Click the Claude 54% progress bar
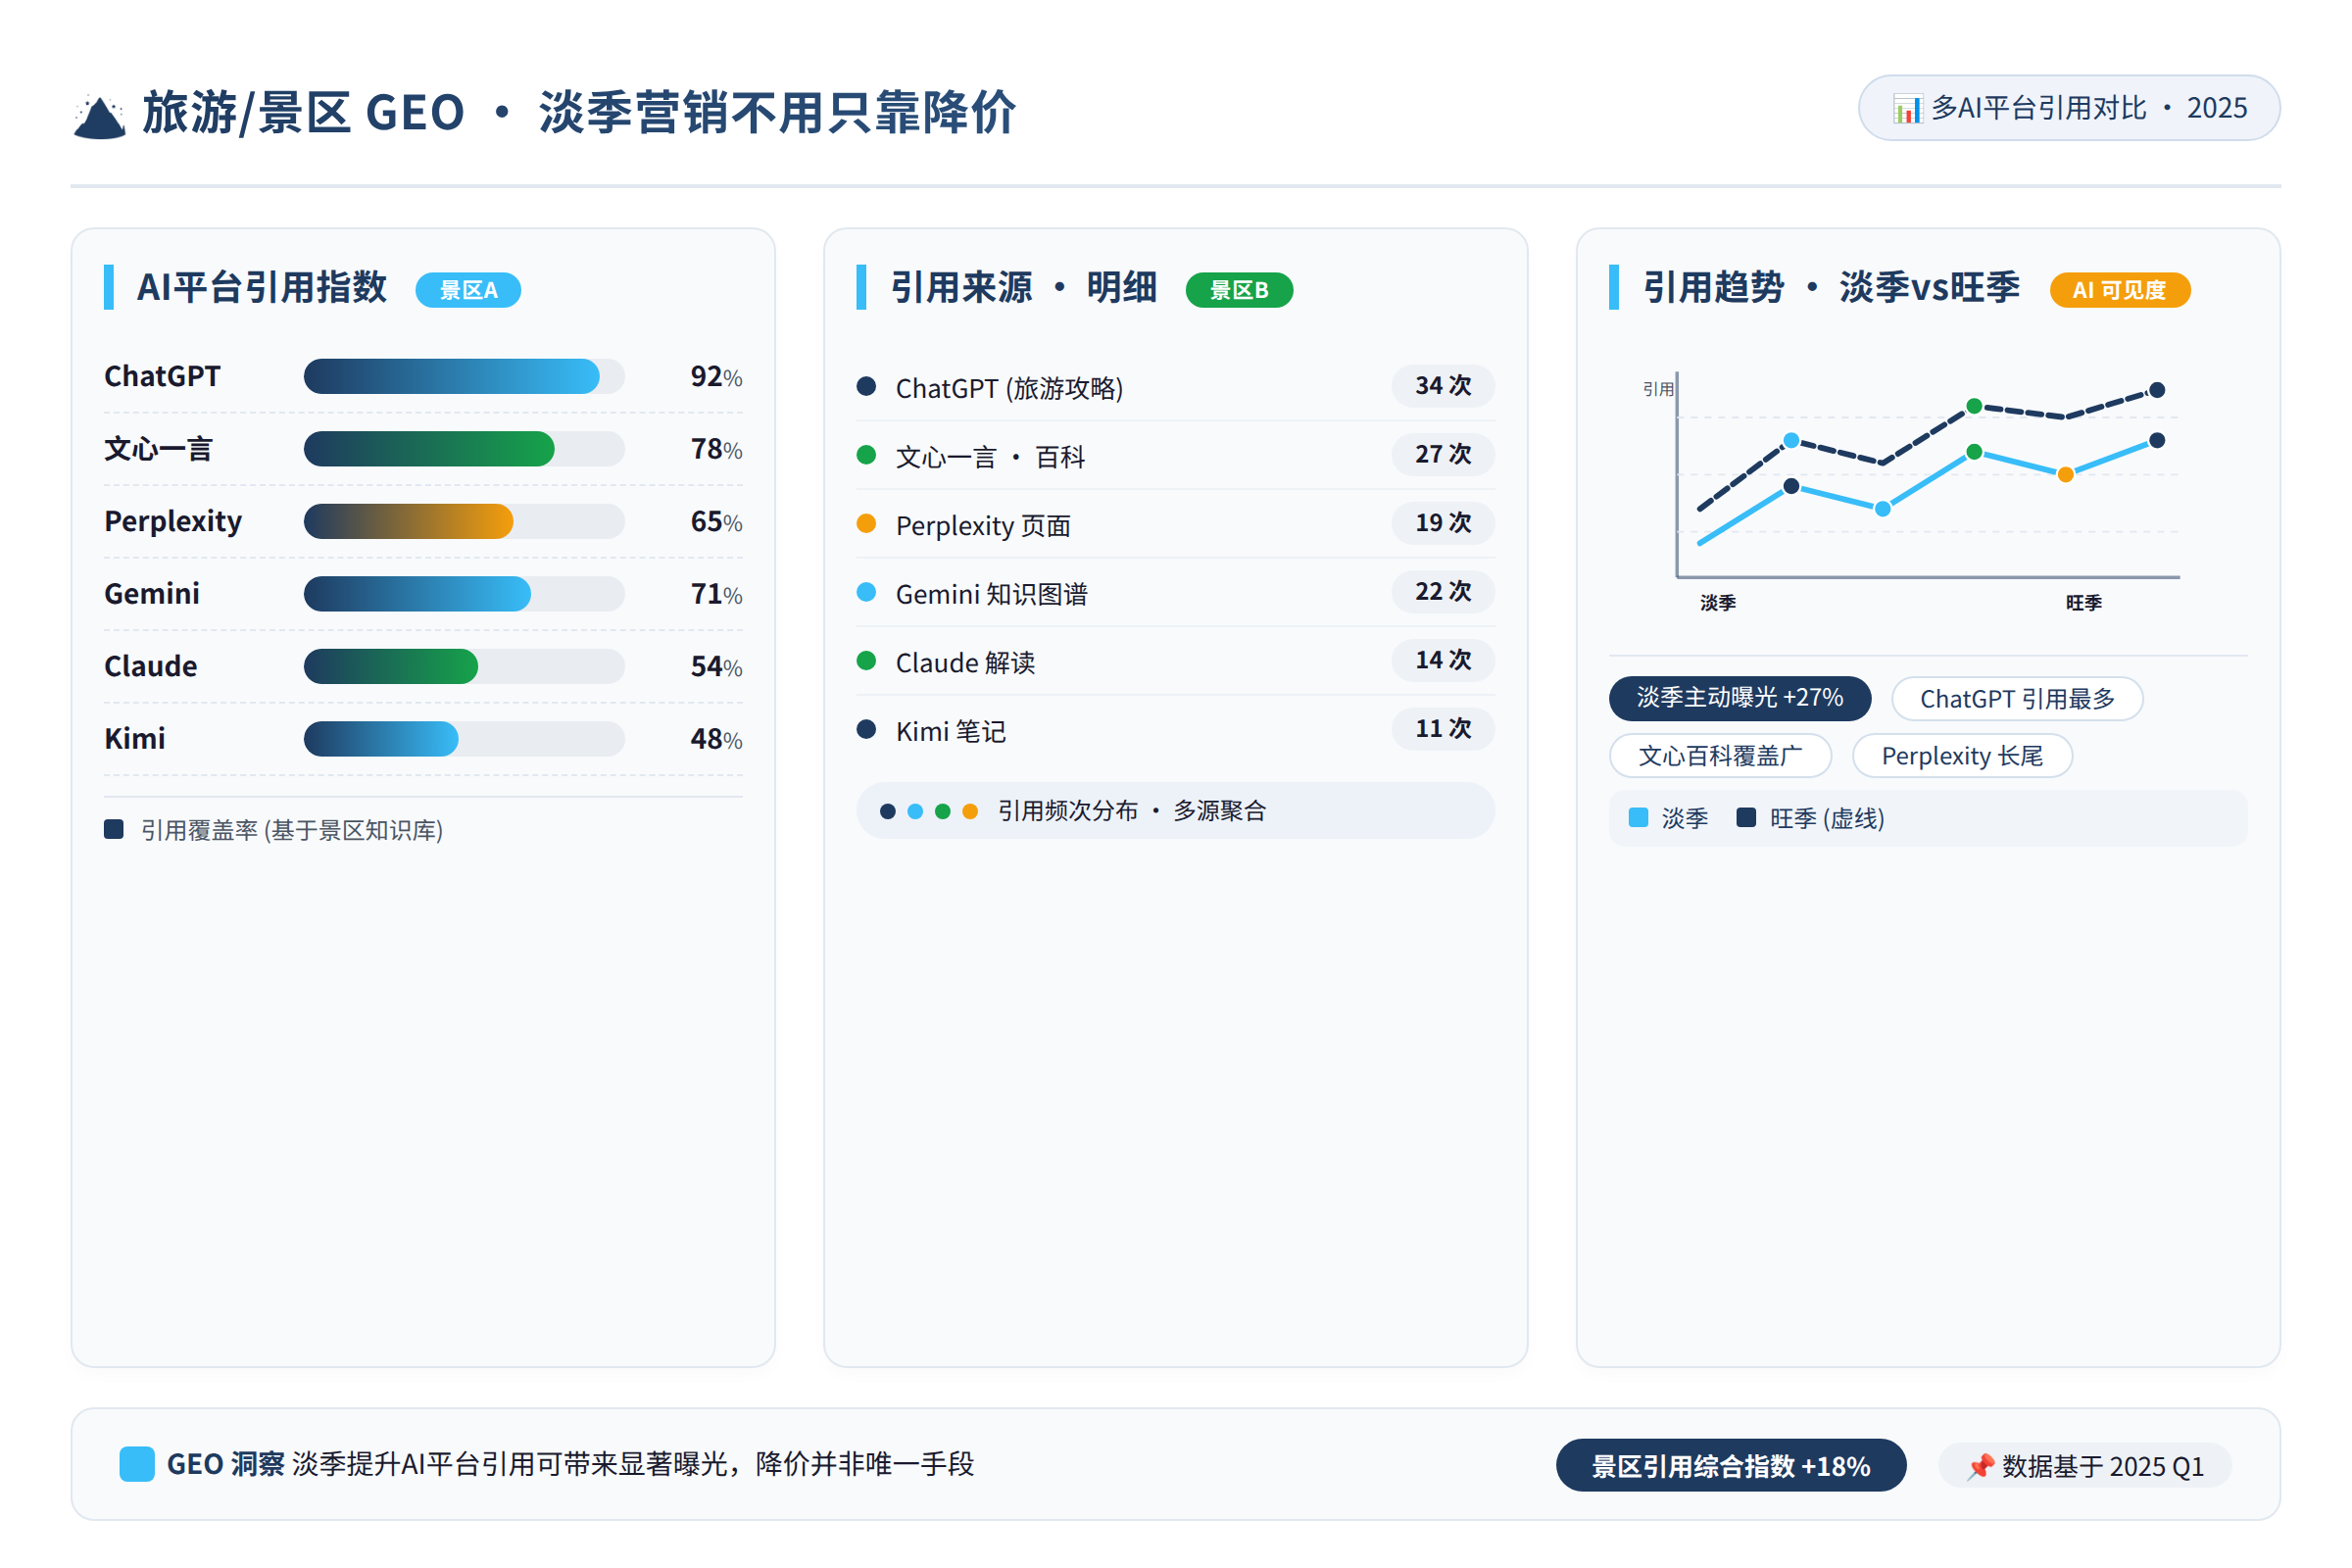Viewport: 2352px width, 1568px height. point(464,667)
